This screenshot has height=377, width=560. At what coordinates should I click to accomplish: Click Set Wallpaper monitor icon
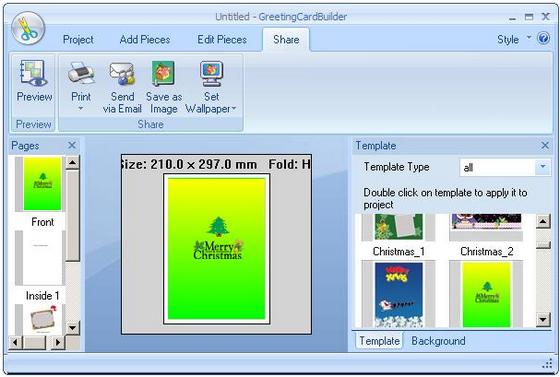211,74
